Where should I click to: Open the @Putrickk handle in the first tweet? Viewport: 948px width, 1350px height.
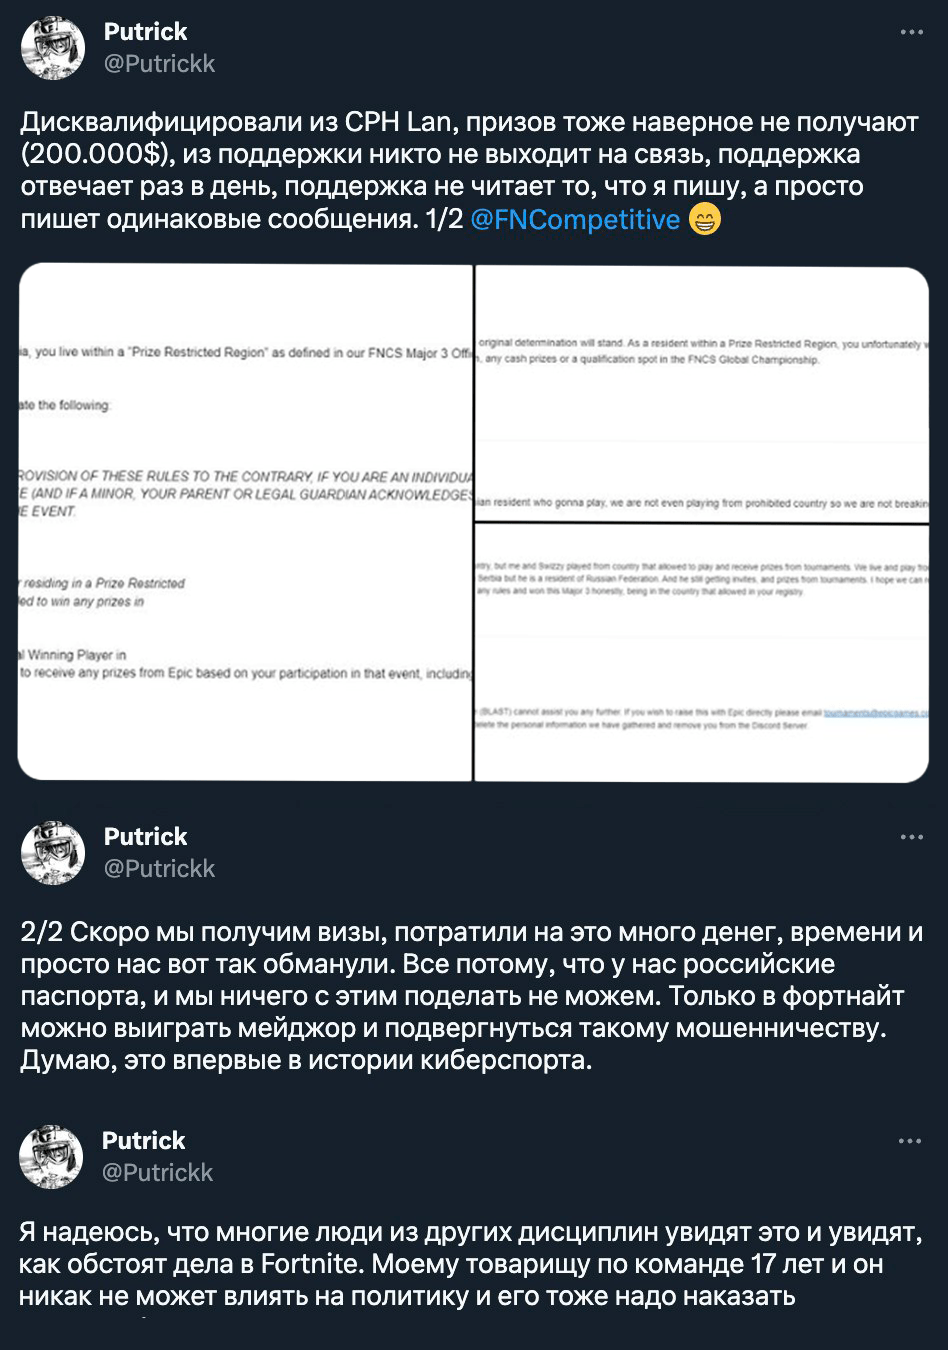[159, 64]
